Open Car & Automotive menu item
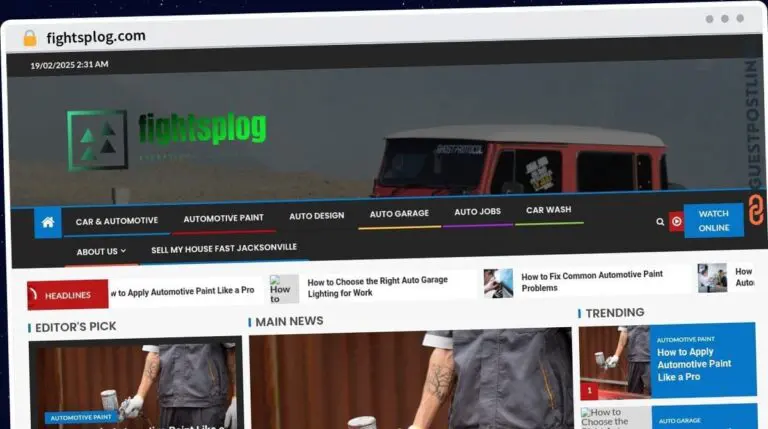Viewport: 768px width, 429px height. click(117, 221)
